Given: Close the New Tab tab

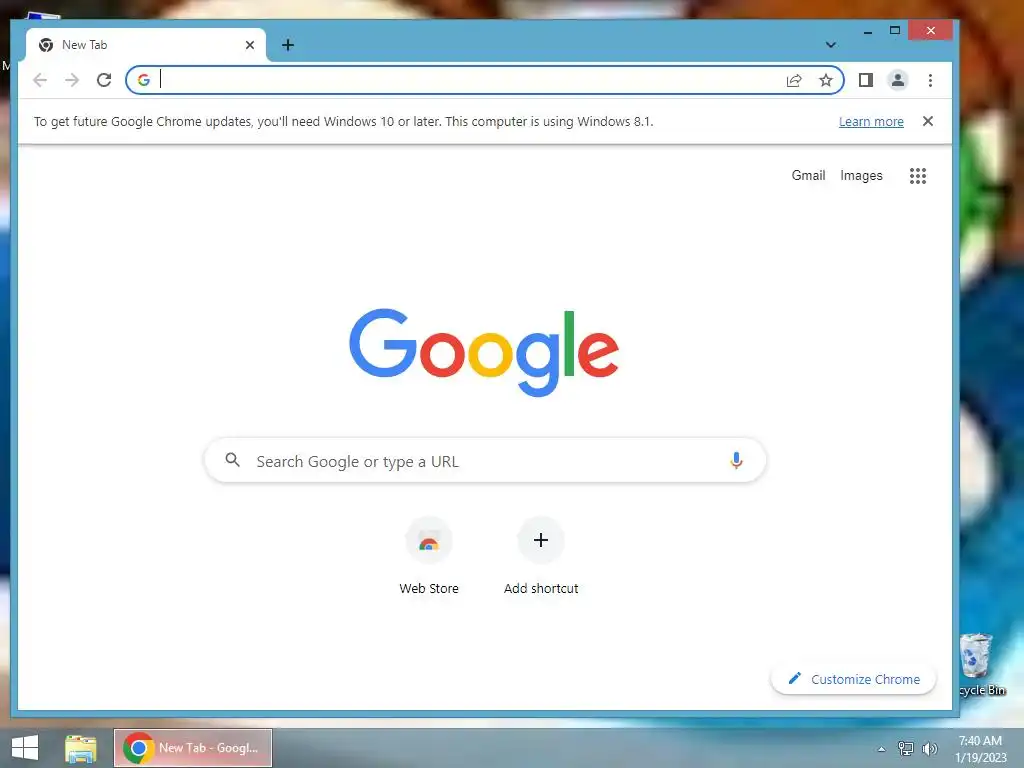Looking at the screenshot, I should [x=249, y=45].
